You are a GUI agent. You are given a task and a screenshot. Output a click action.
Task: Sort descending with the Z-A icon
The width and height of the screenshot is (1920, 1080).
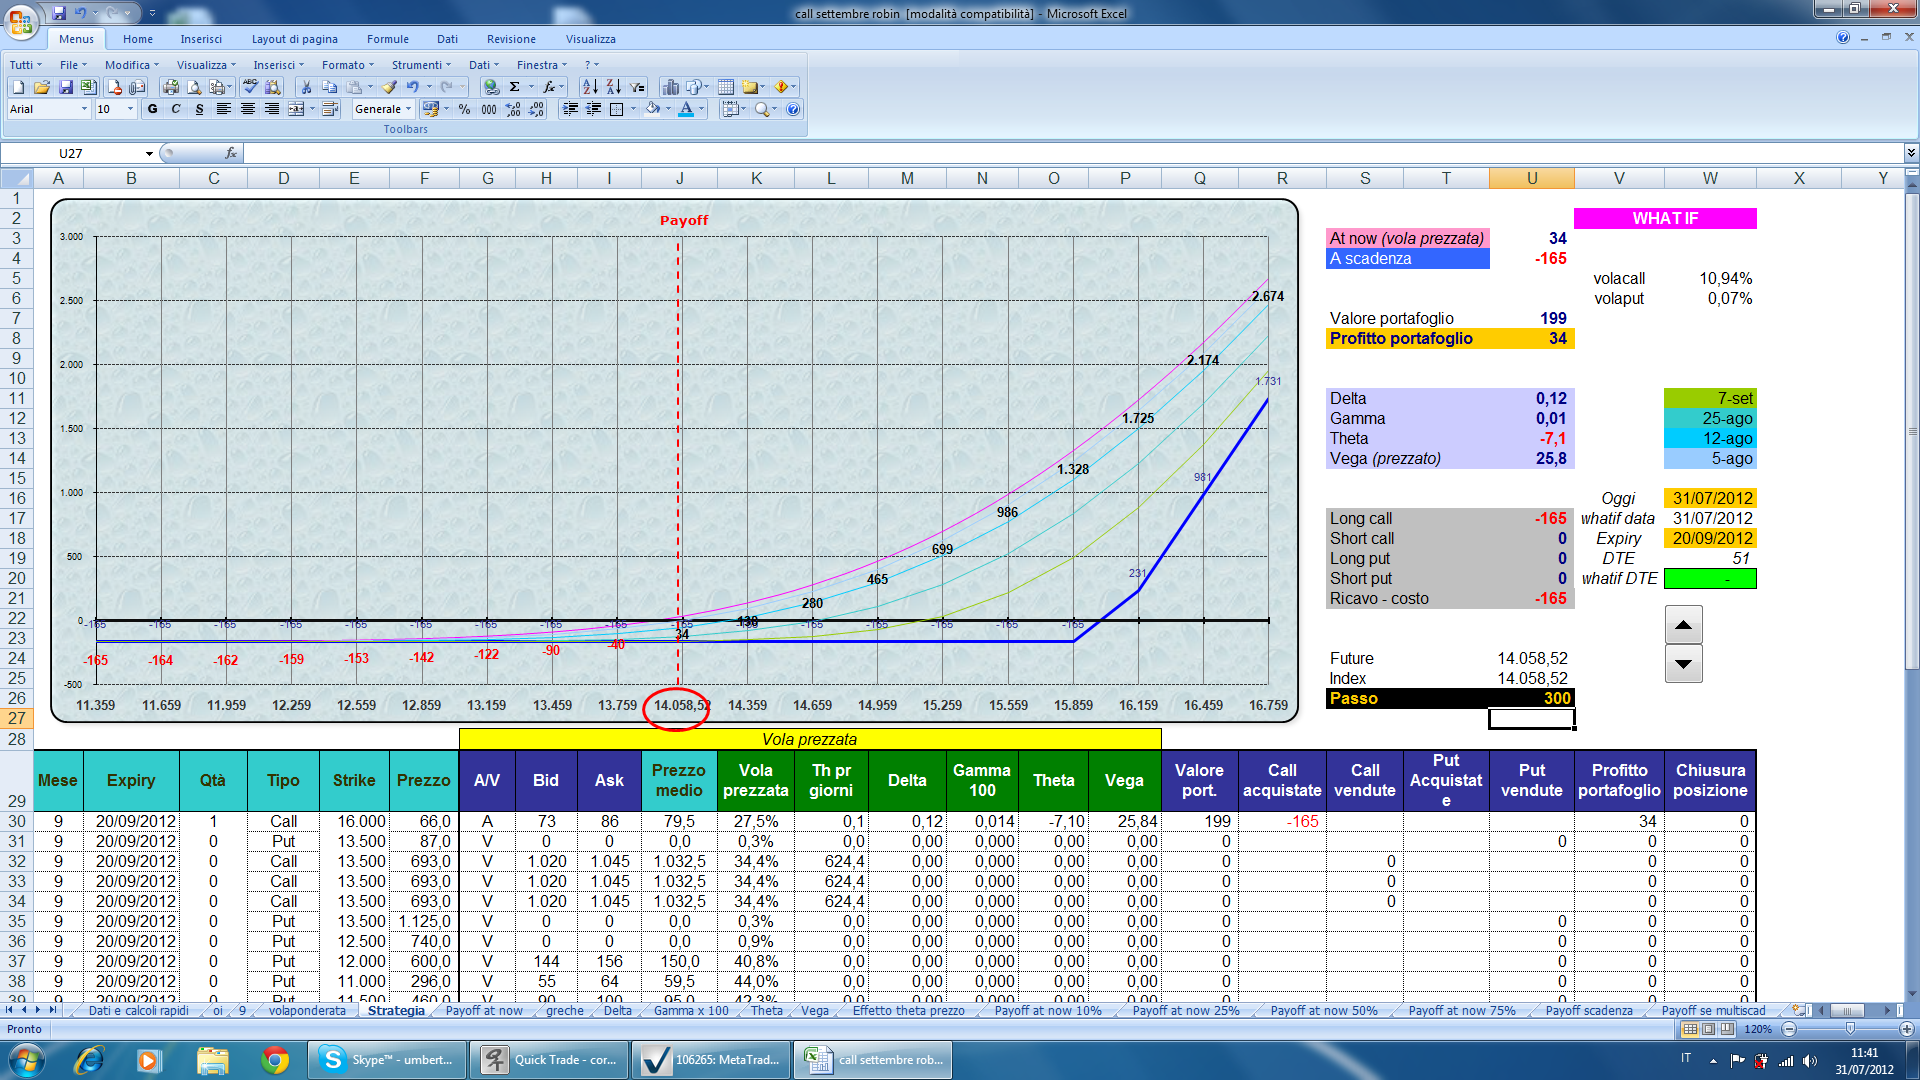(x=613, y=88)
